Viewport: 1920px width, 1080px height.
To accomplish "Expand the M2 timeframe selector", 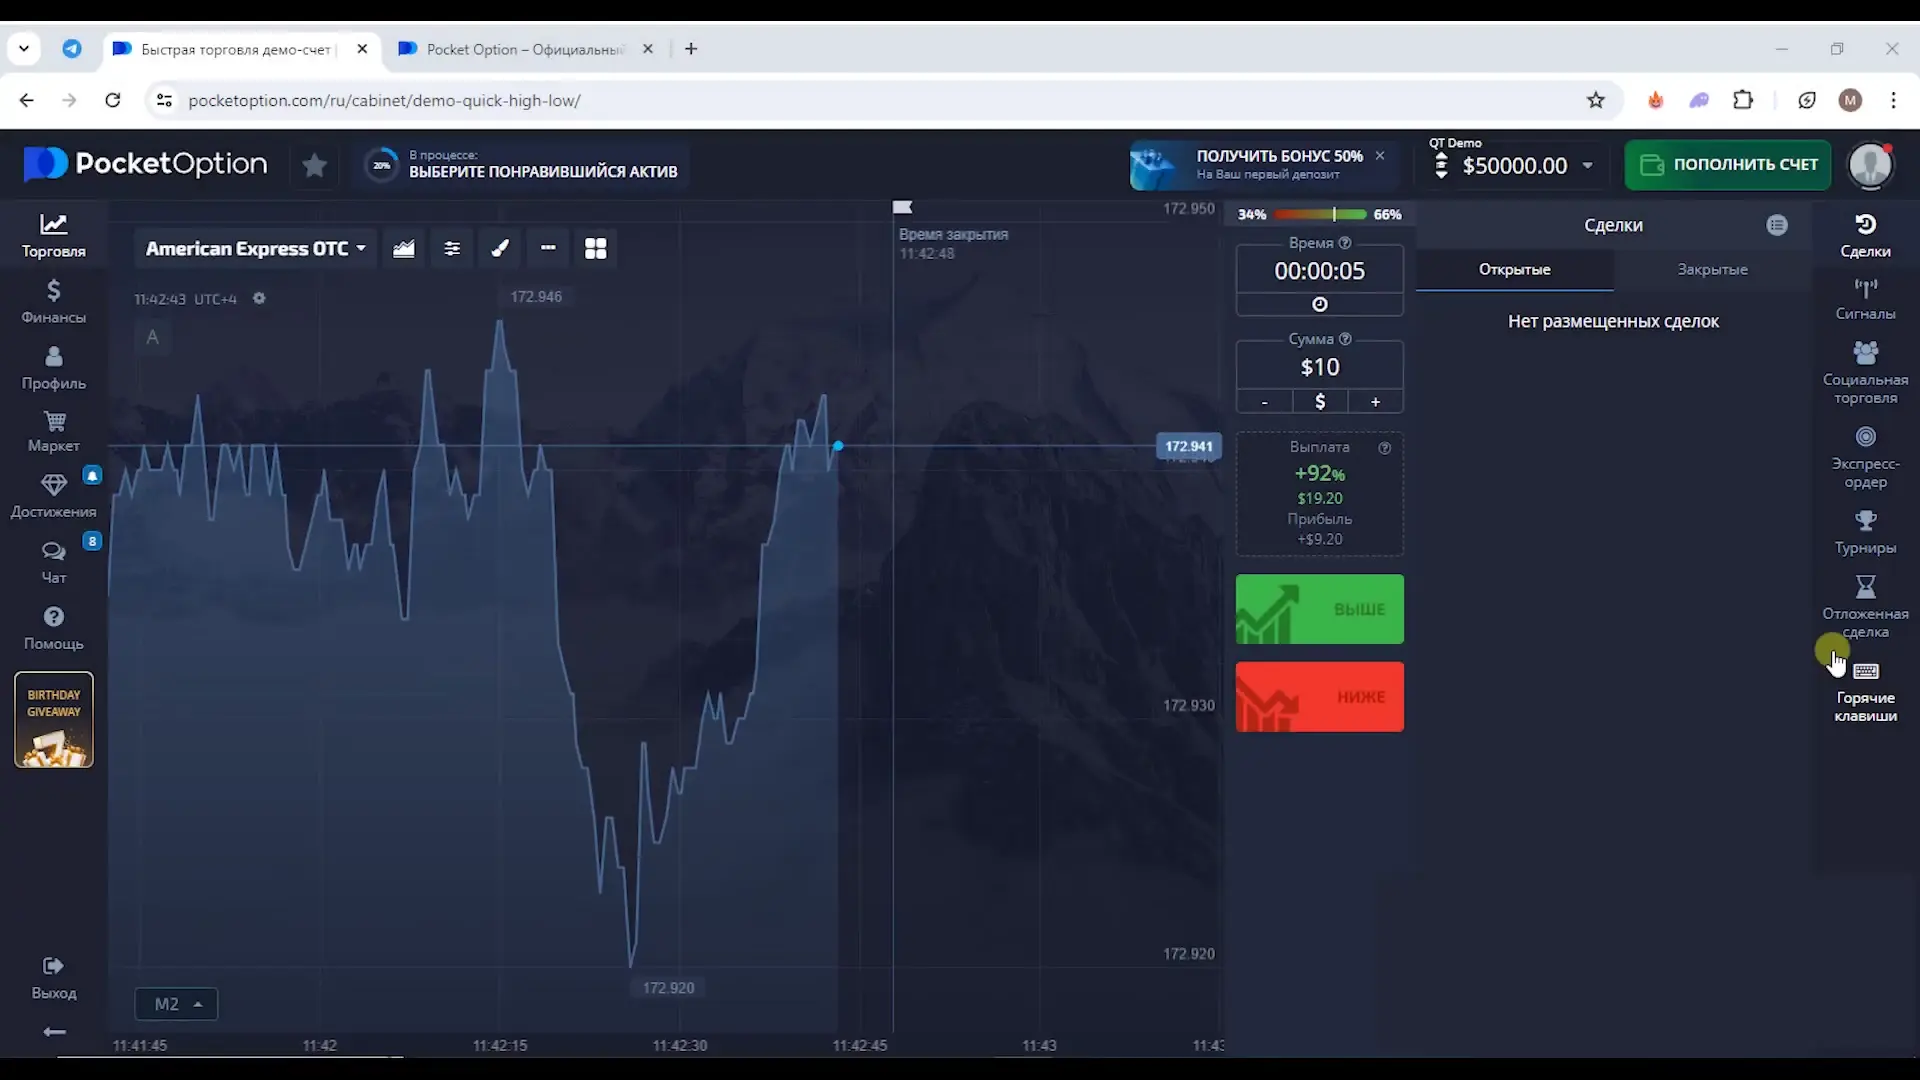I will [x=176, y=1003].
